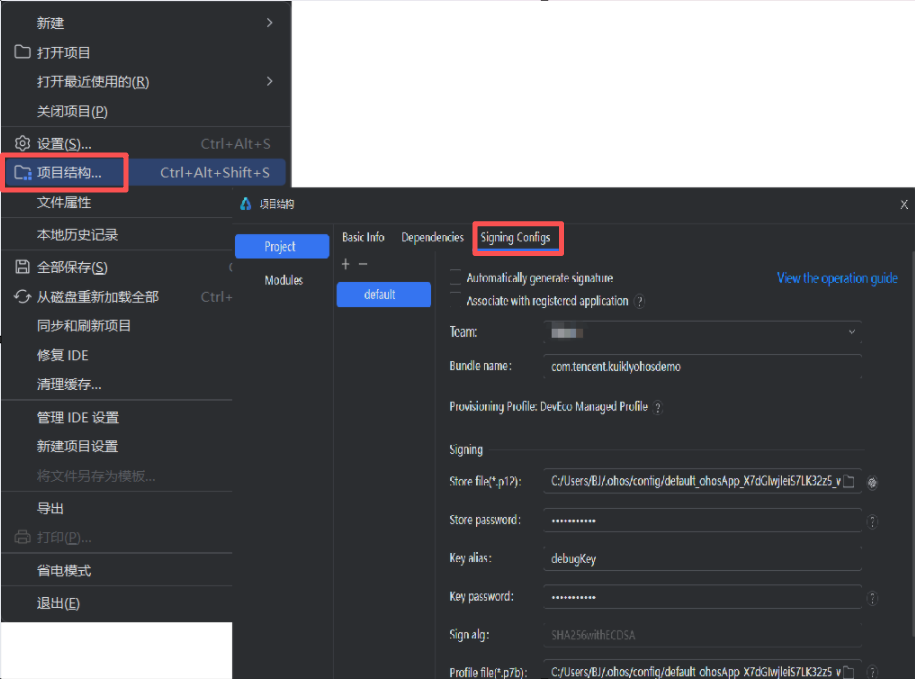Browse for the Store file (*.p12) via folder icon
This screenshot has width=915, height=679.
pos(849,481)
